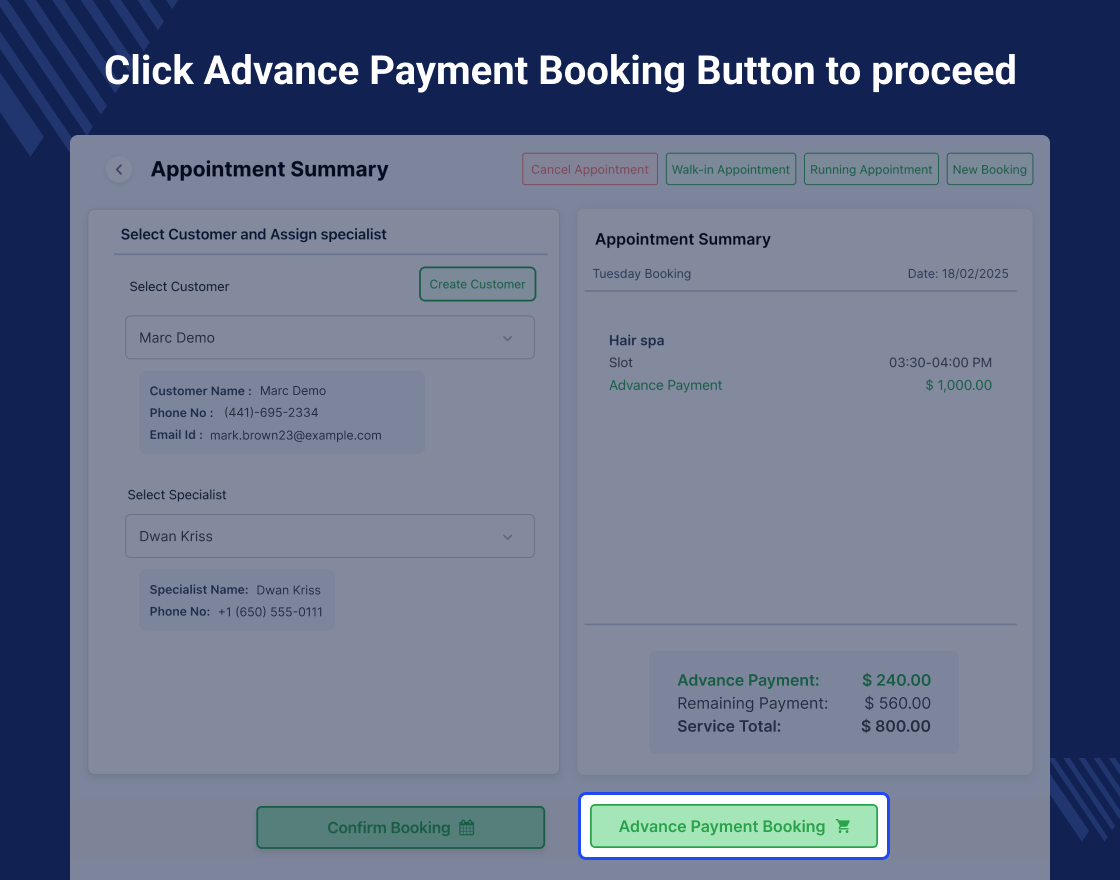Click Specialist Name: Dwan Kriss text

pos(235,589)
